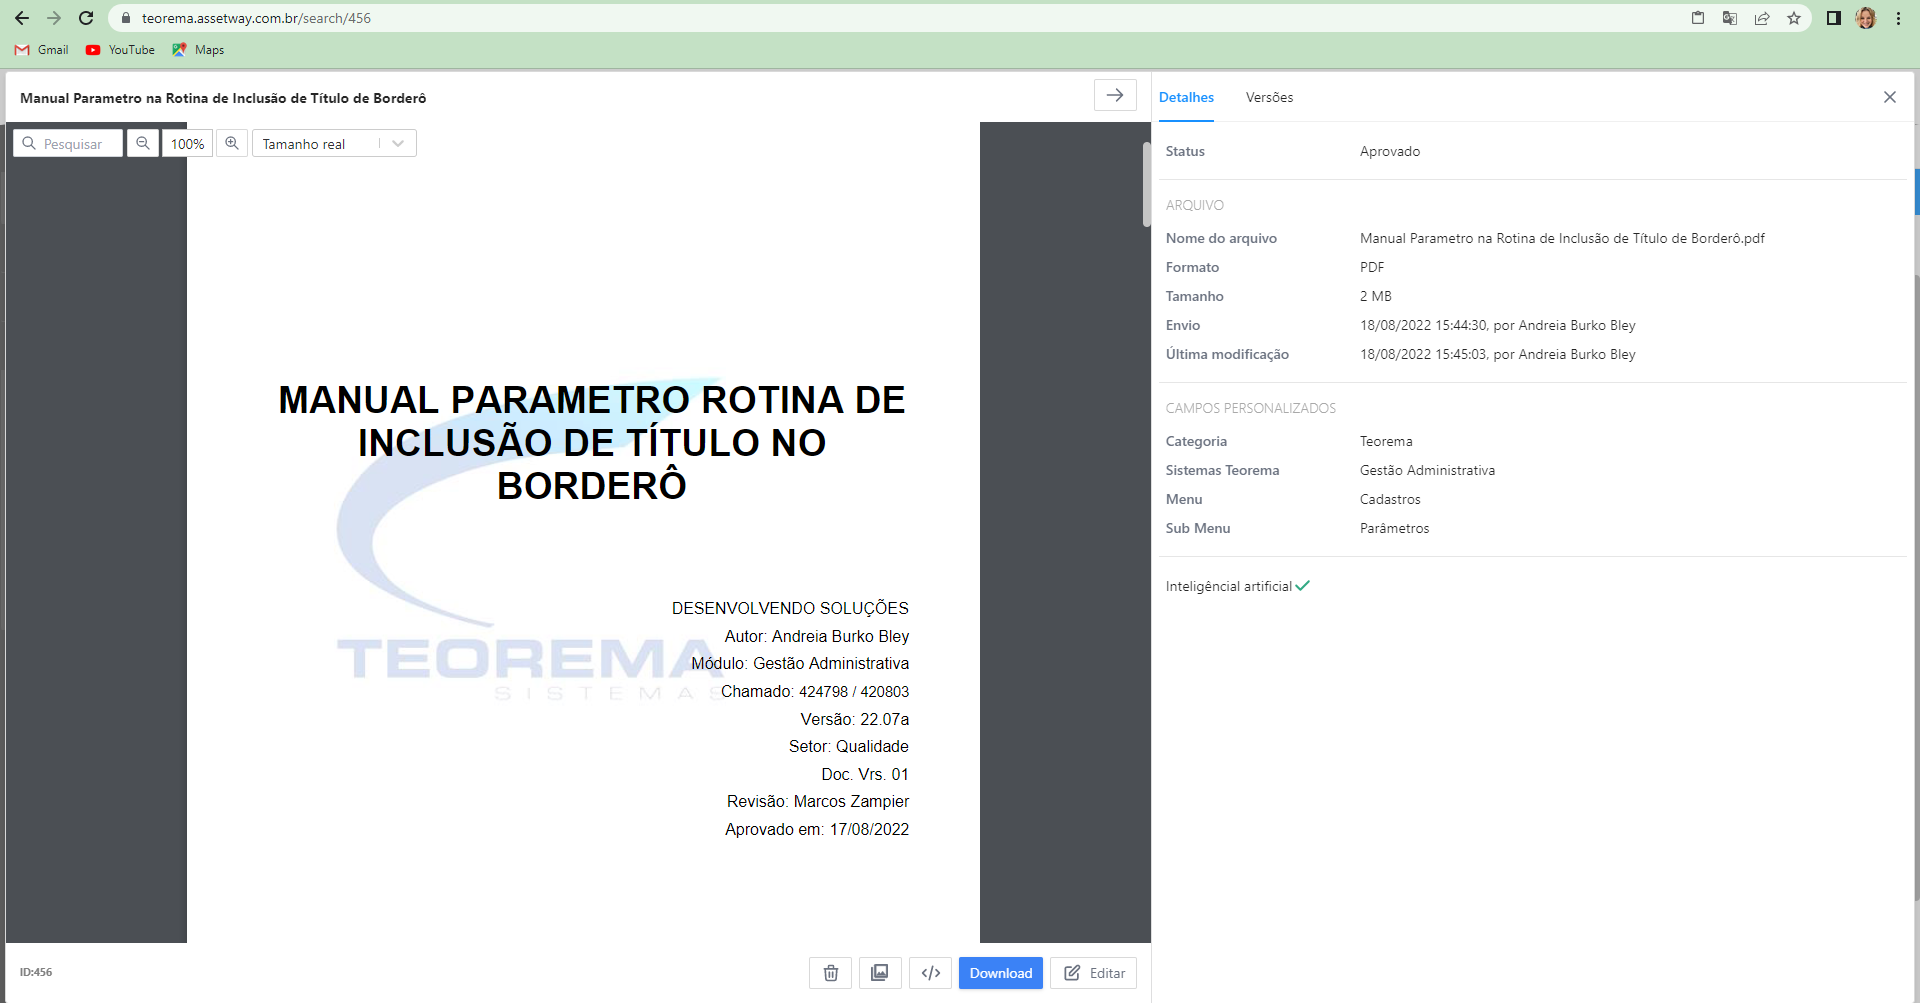Click the Envio date value

[x=1498, y=325]
